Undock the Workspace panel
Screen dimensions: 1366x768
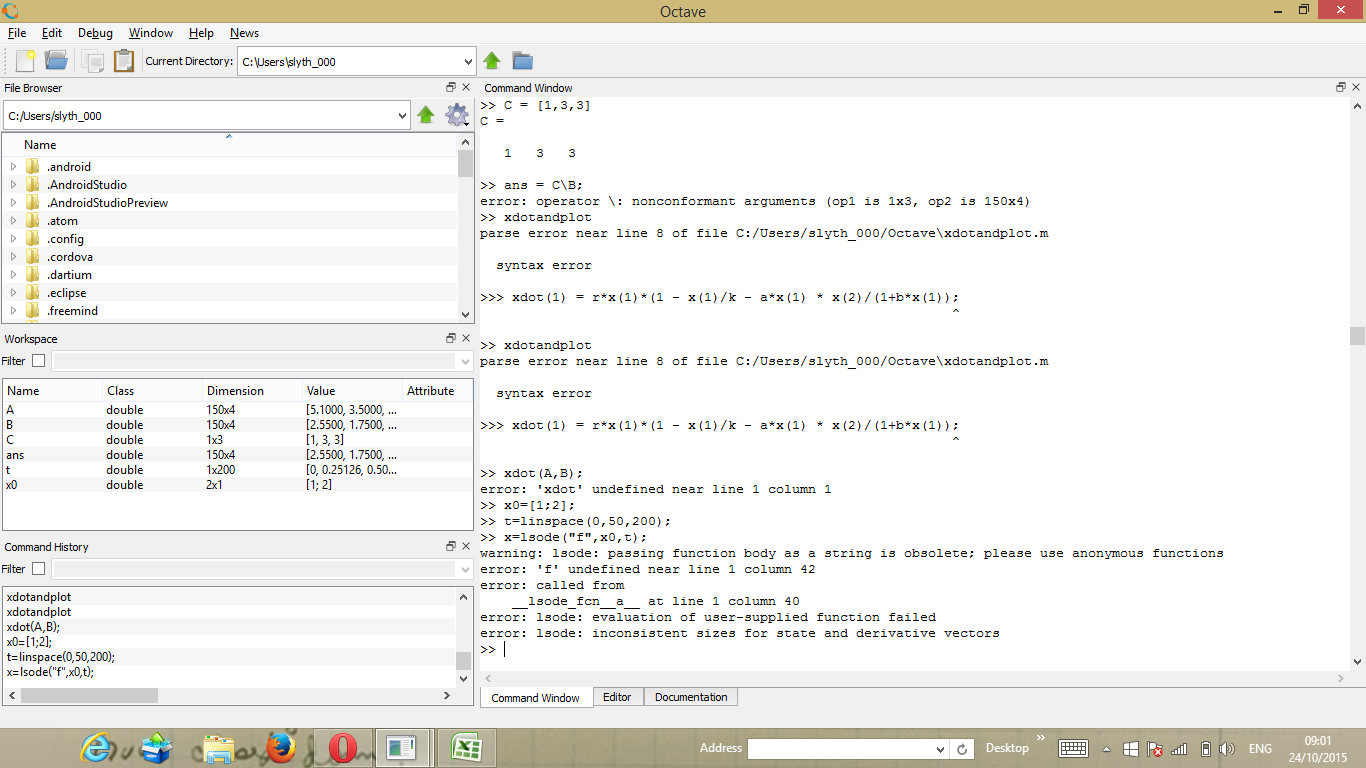click(x=451, y=339)
